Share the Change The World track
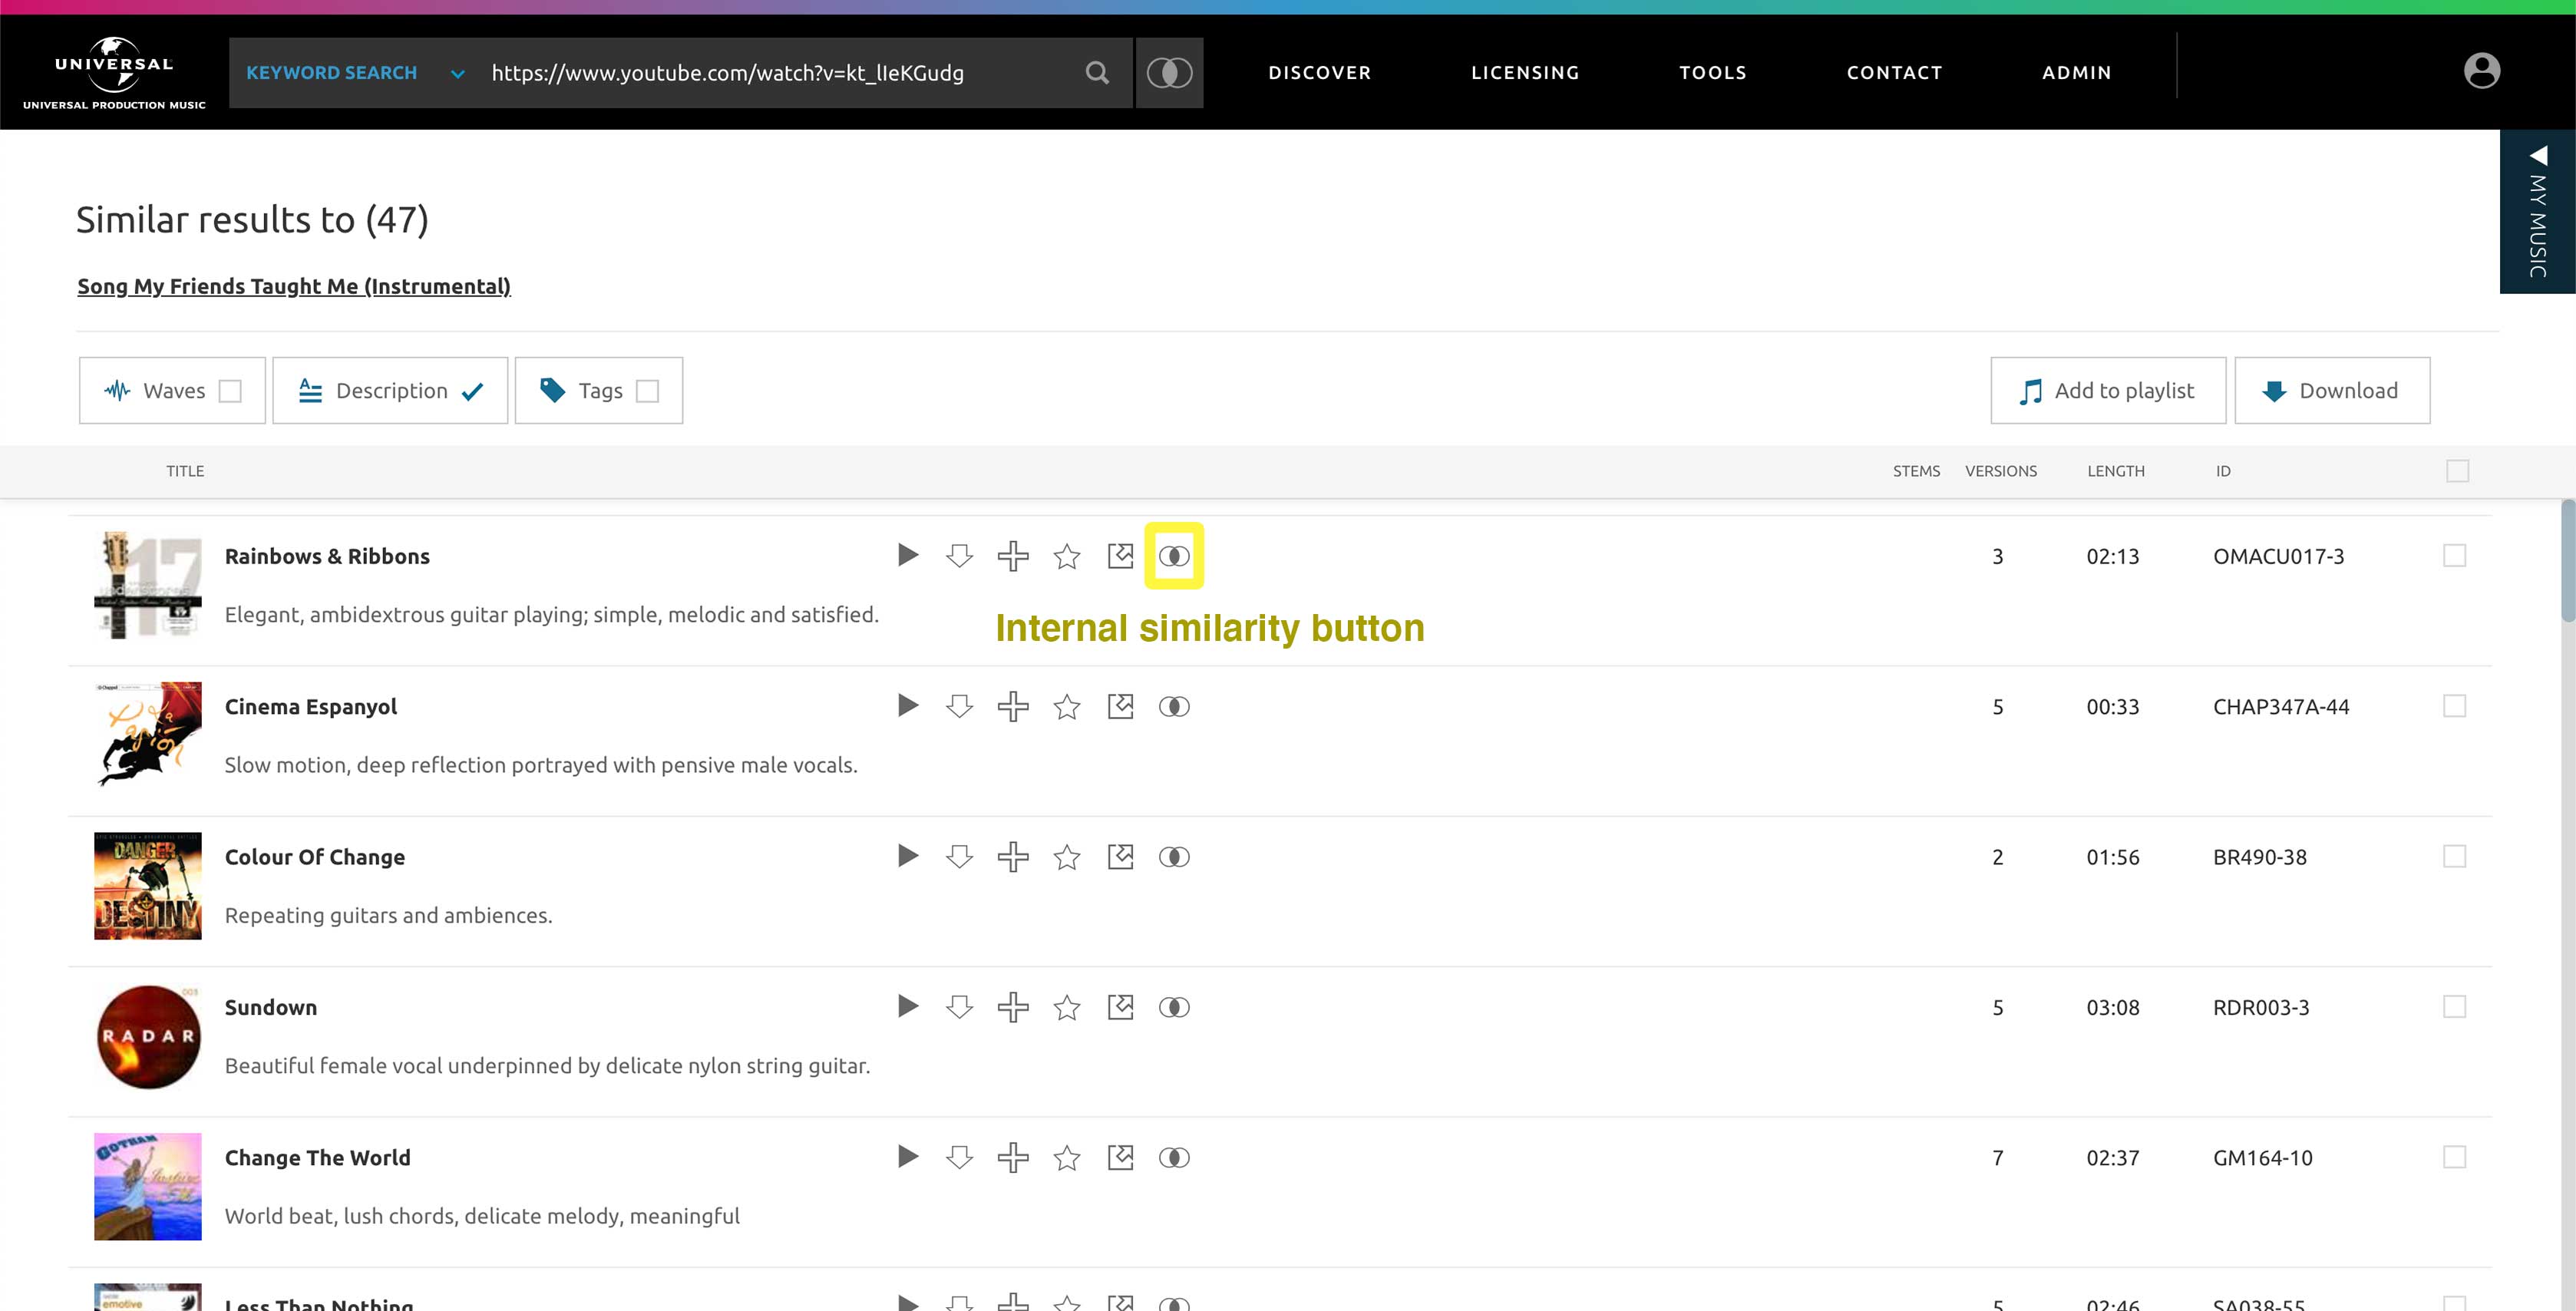Image resolution: width=2576 pixels, height=1311 pixels. tap(1120, 1157)
